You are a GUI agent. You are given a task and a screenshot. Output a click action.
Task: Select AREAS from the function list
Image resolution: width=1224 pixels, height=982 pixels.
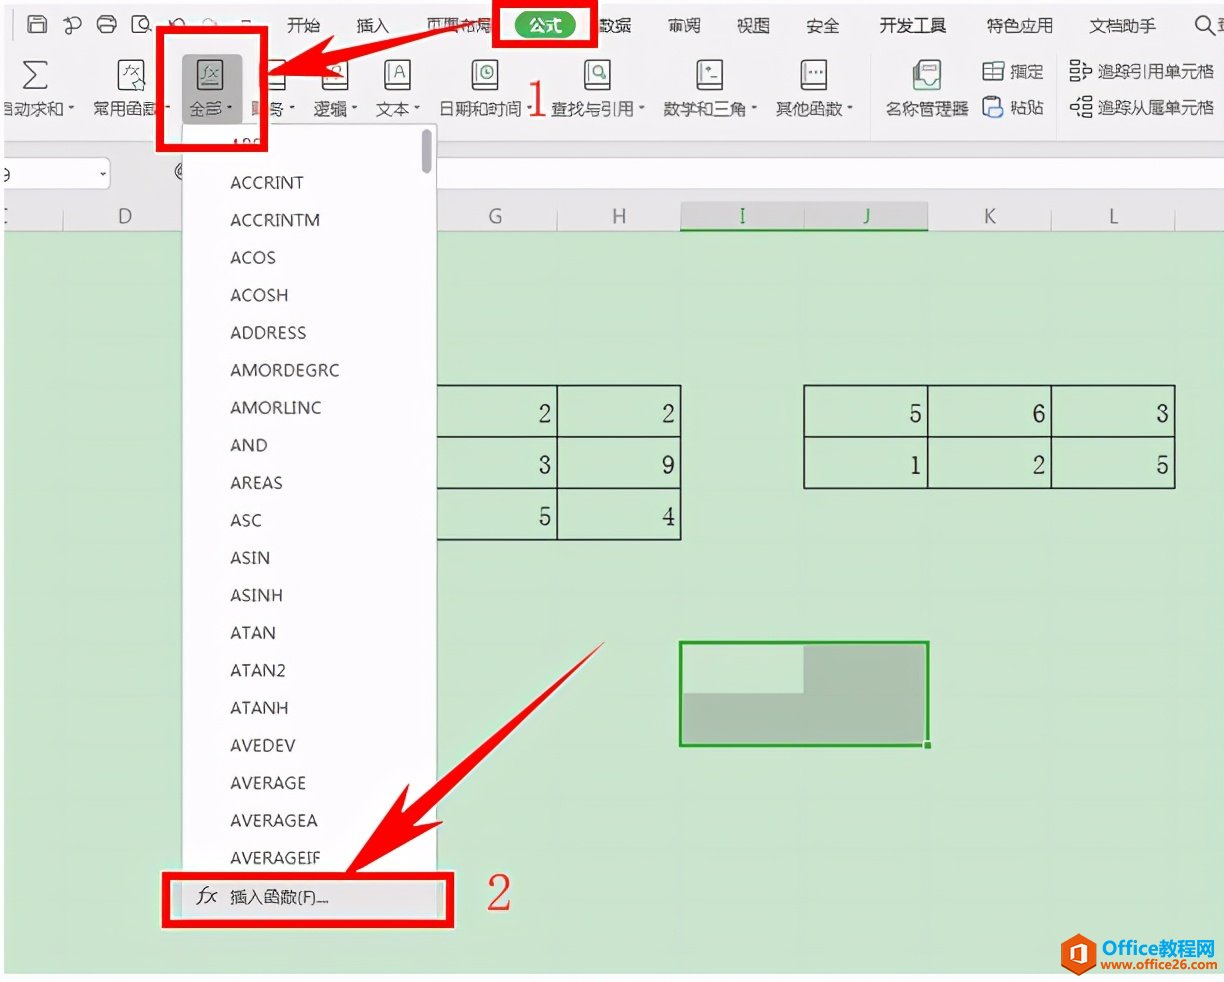click(257, 482)
